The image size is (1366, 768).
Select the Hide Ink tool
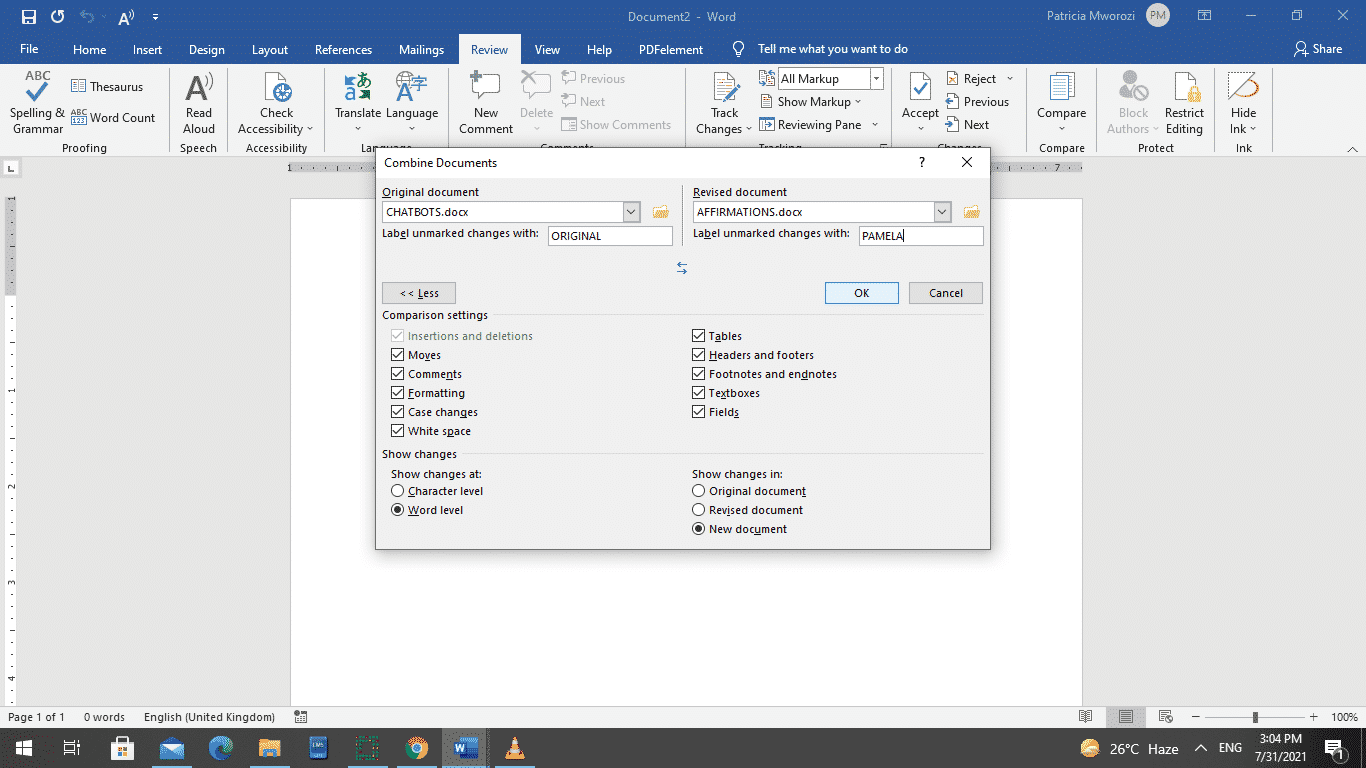coord(1242,103)
